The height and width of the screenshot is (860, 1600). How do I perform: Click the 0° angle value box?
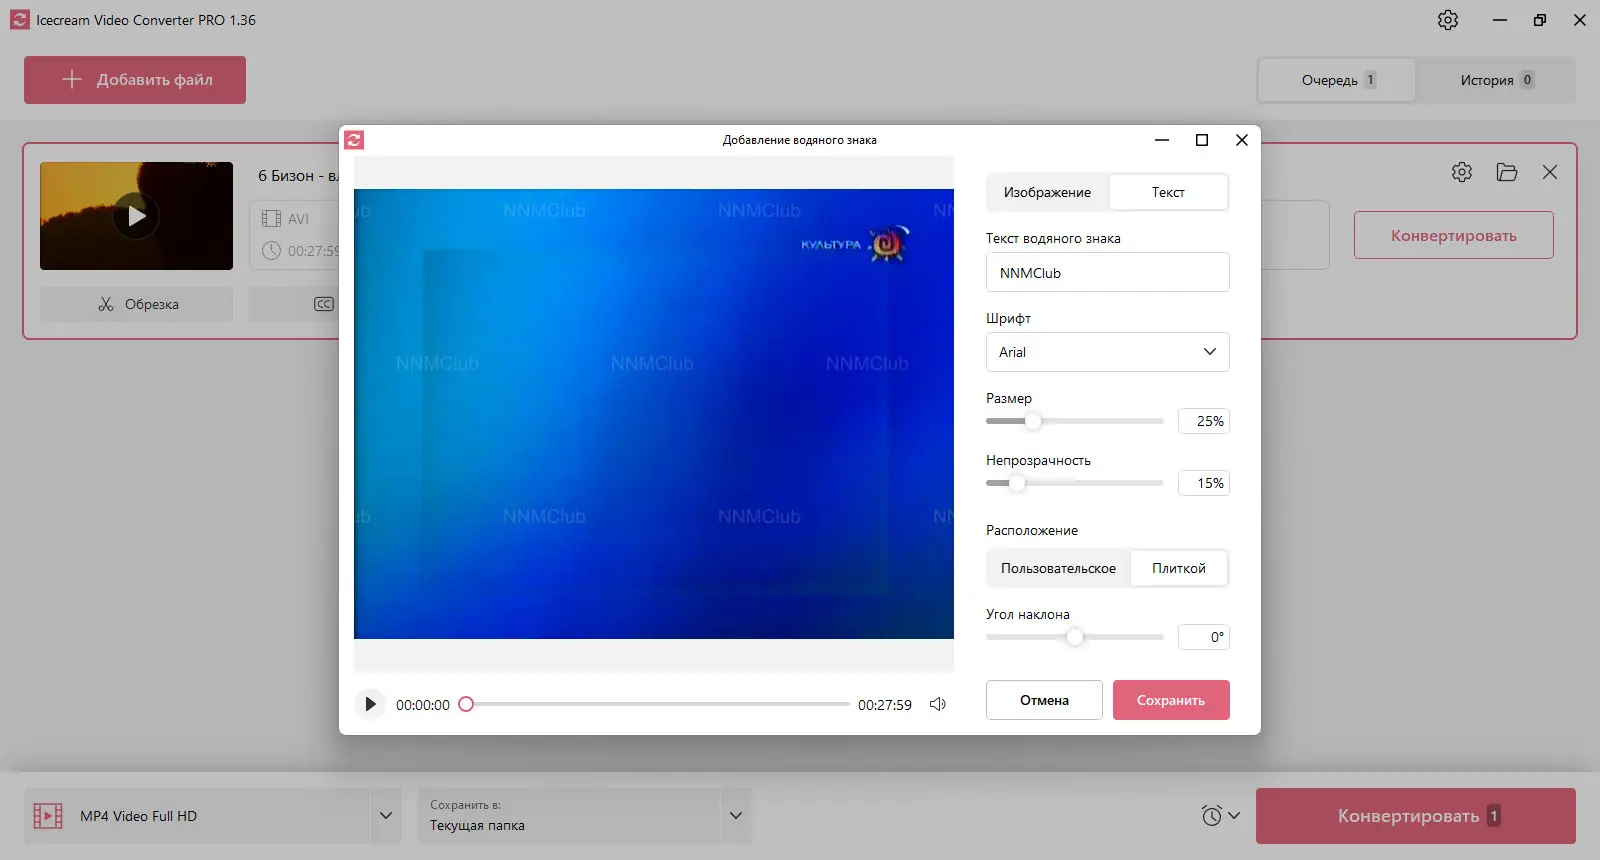(1203, 637)
